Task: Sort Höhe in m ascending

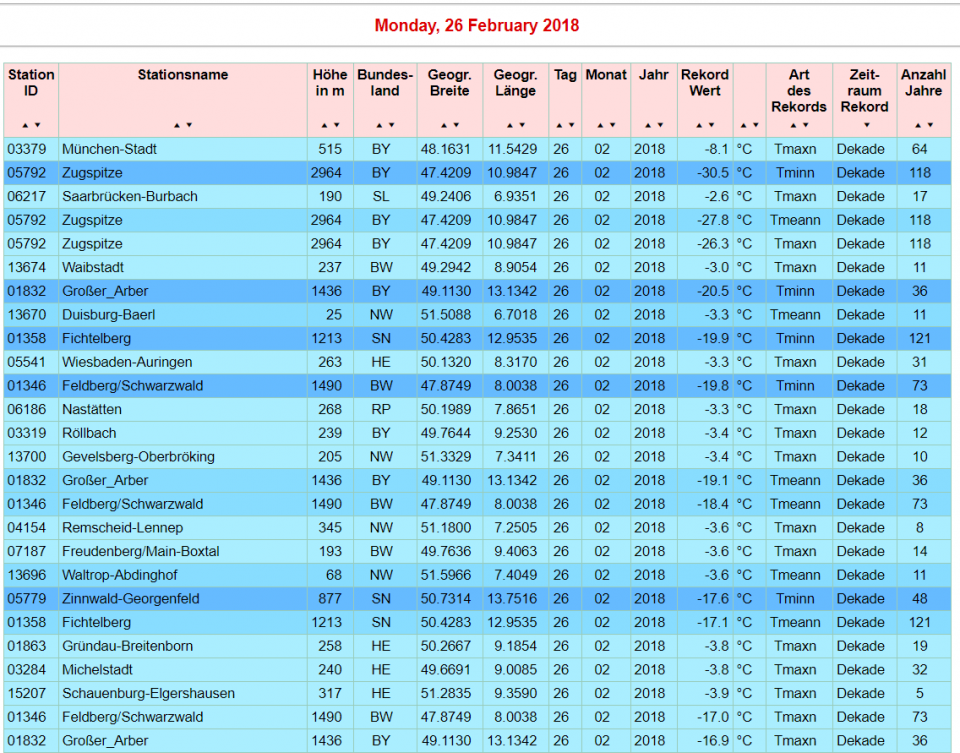Action: [324, 125]
